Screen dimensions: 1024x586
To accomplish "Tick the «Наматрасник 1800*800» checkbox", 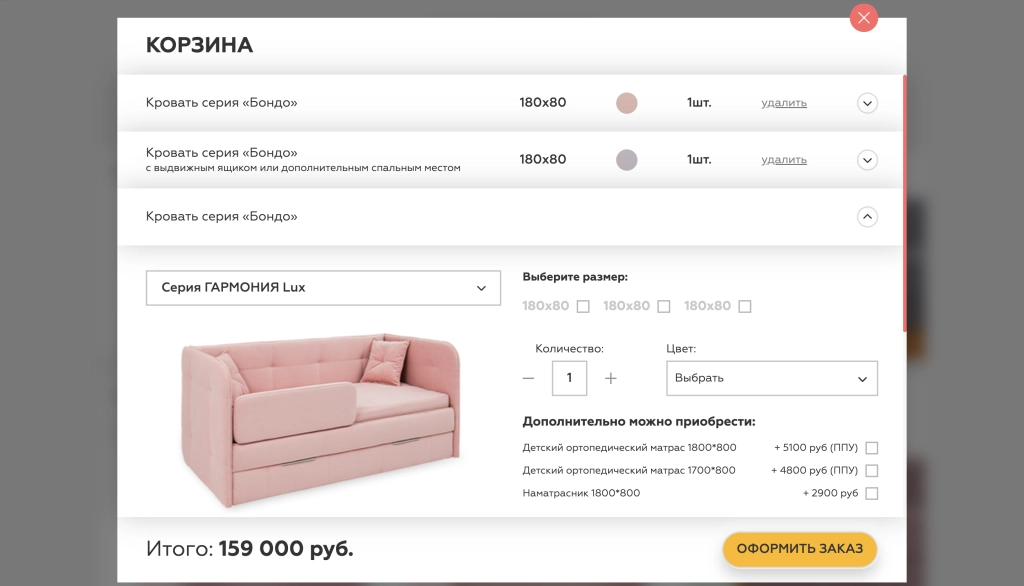I will 871,494.
